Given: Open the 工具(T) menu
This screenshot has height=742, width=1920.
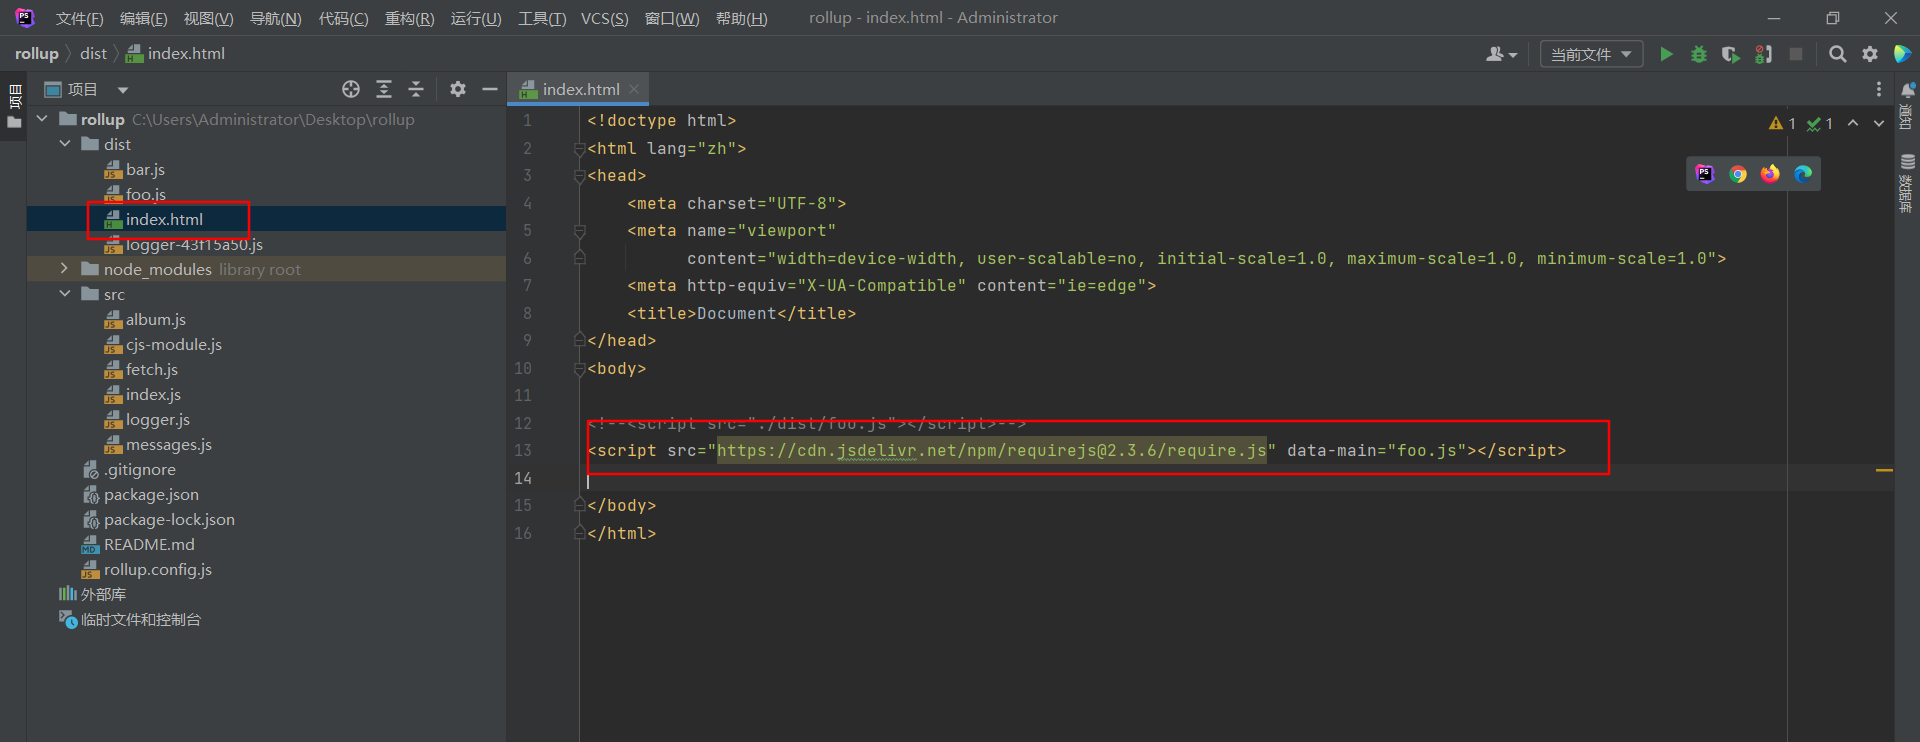Looking at the screenshot, I should point(542,18).
